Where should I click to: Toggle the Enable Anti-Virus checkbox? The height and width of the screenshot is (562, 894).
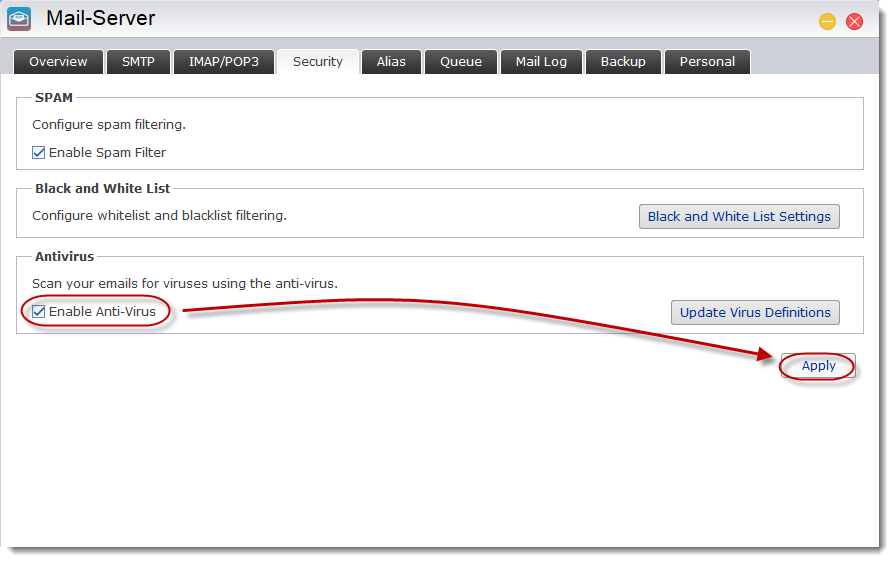(39, 312)
